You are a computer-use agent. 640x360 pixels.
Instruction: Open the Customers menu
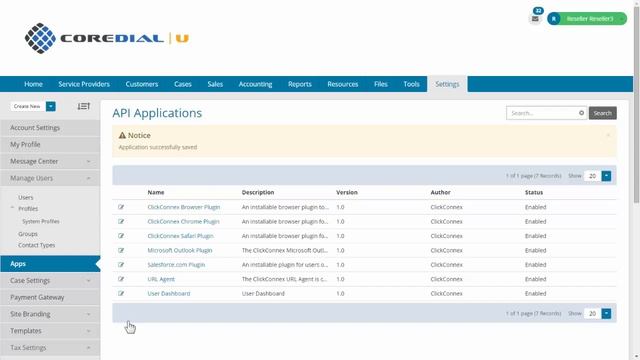point(142,84)
